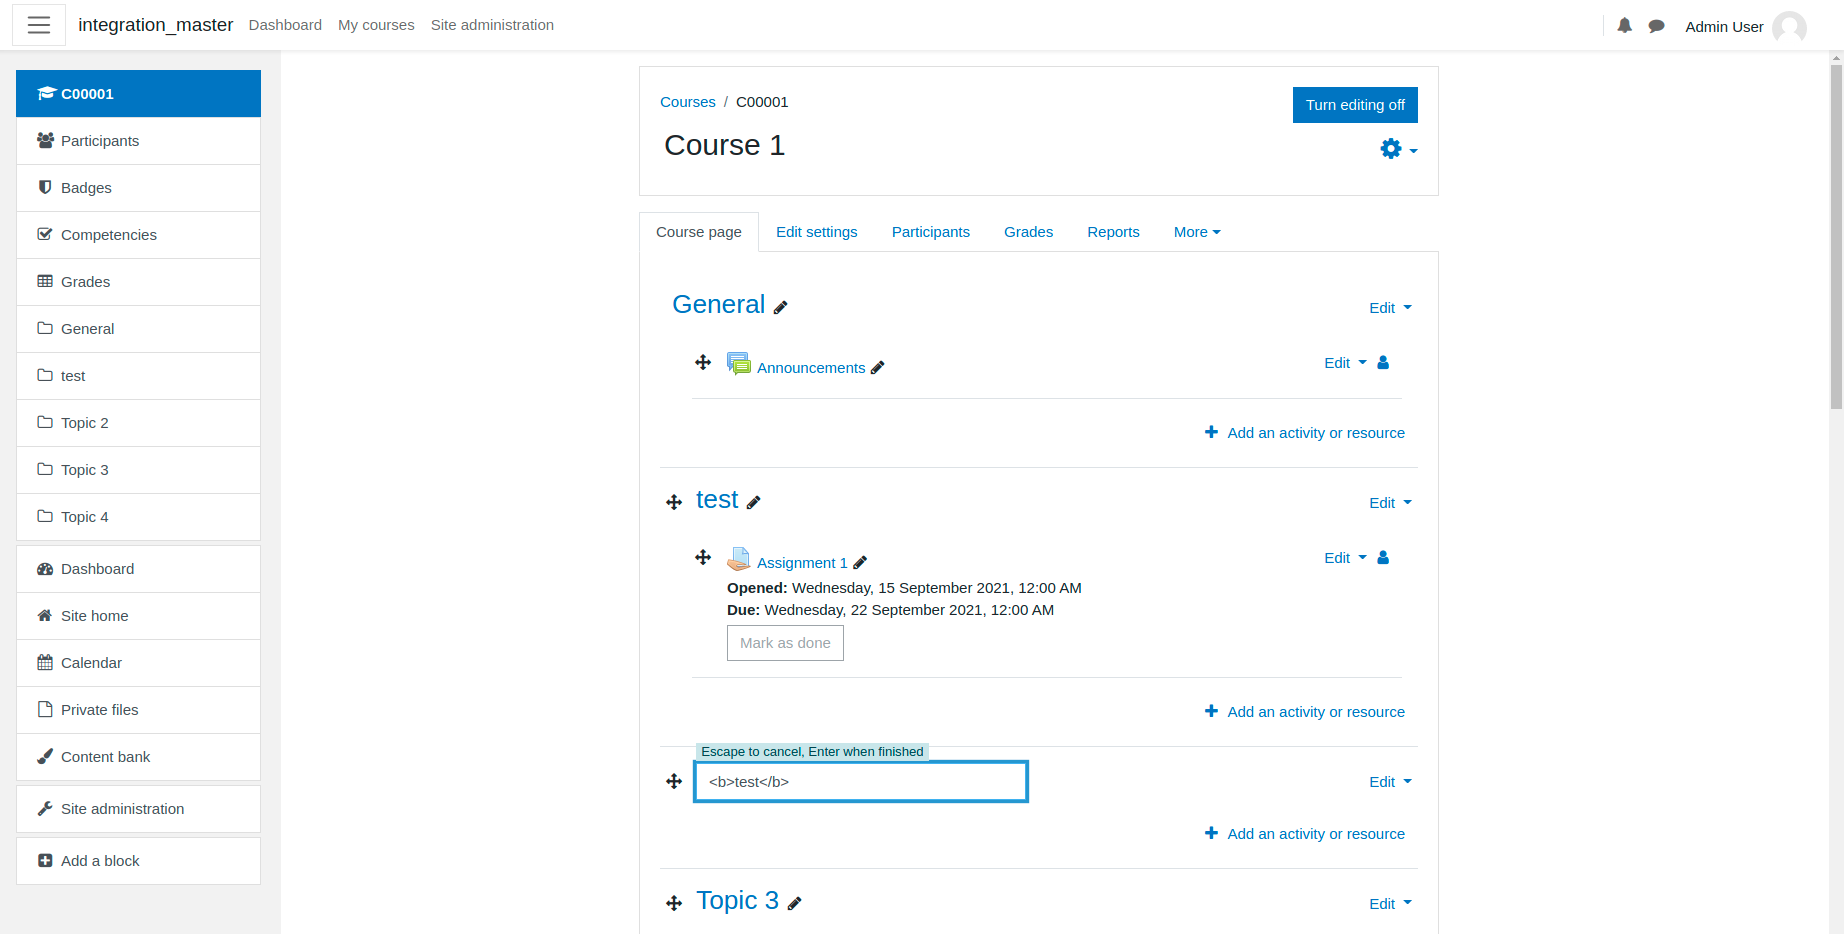Screen dimensions: 1844x934
Task: Open Site administration in the top navigation
Action: (x=492, y=25)
